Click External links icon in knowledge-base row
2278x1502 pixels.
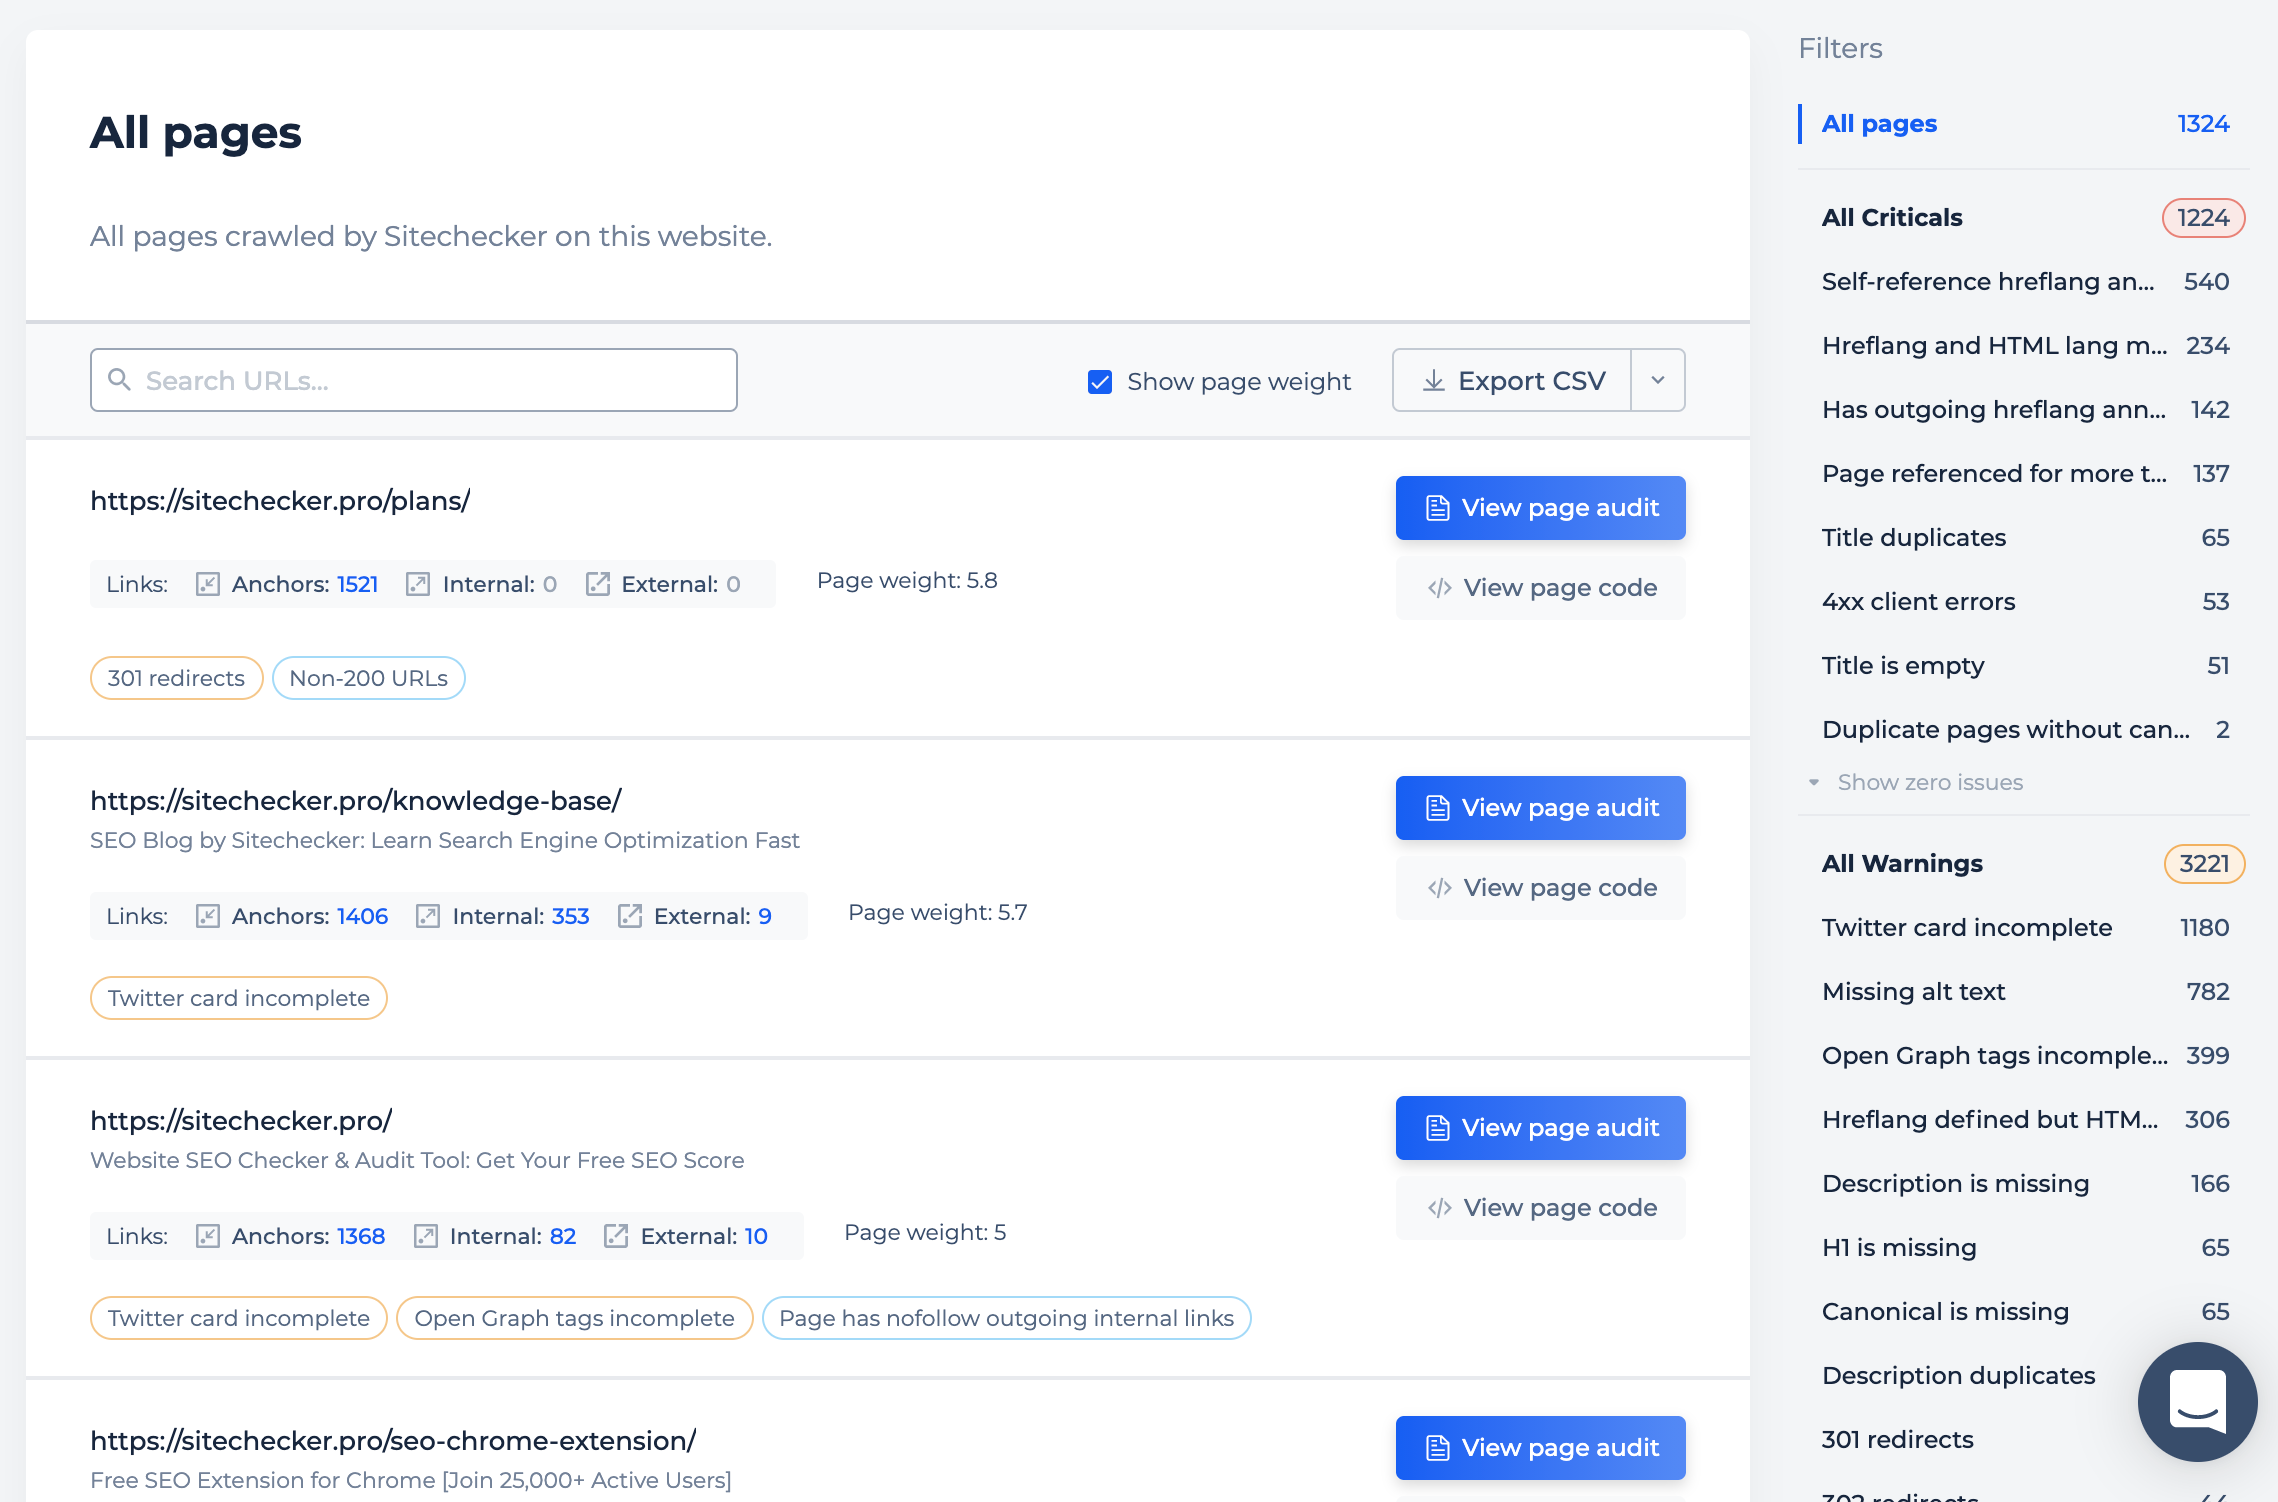[x=629, y=916]
